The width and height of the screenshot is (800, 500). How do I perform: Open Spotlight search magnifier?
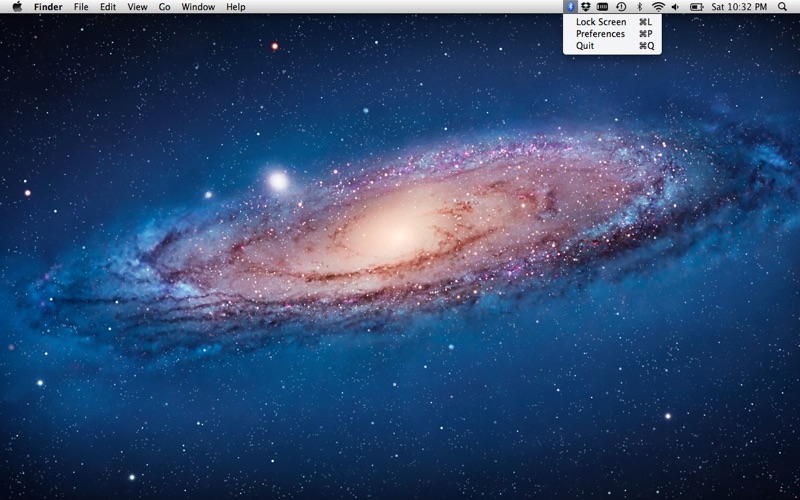click(x=782, y=7)
